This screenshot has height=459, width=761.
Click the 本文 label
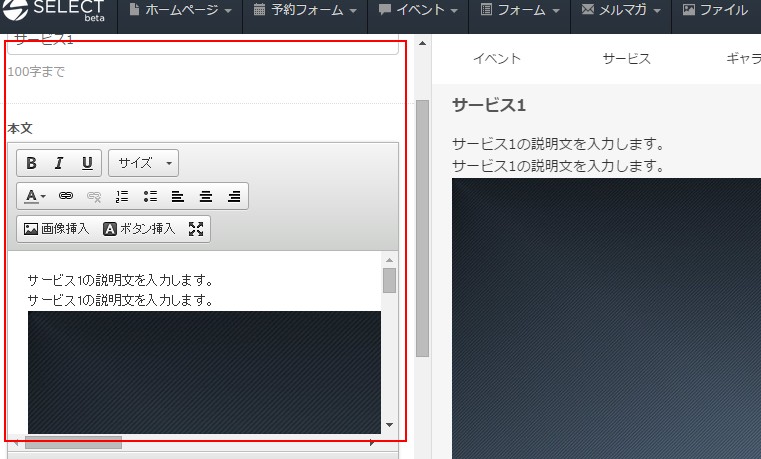click(20, 129)
